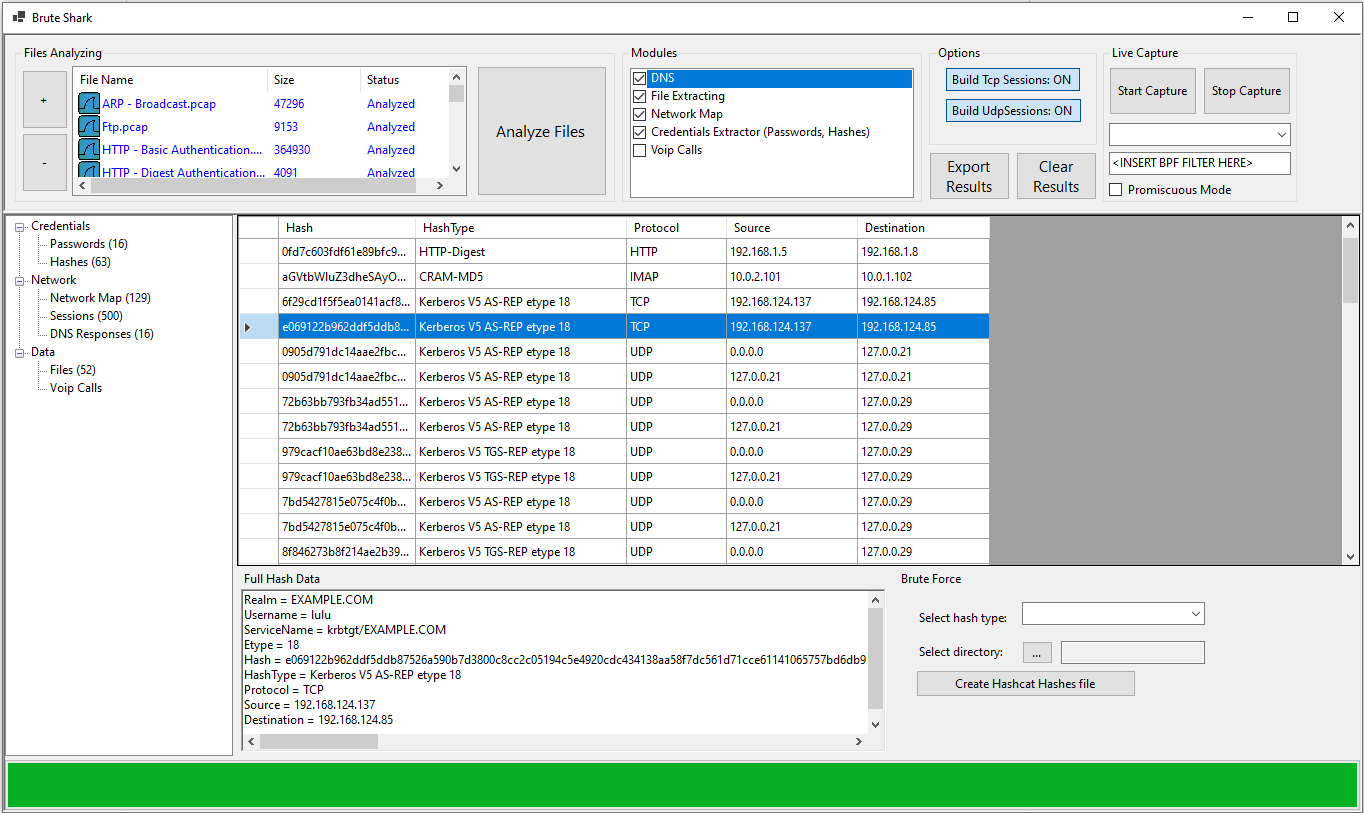This screenshot has height=813, width=1364.
Task: Open the capture interface dropdown
Action: click(x=1282, y=135)
